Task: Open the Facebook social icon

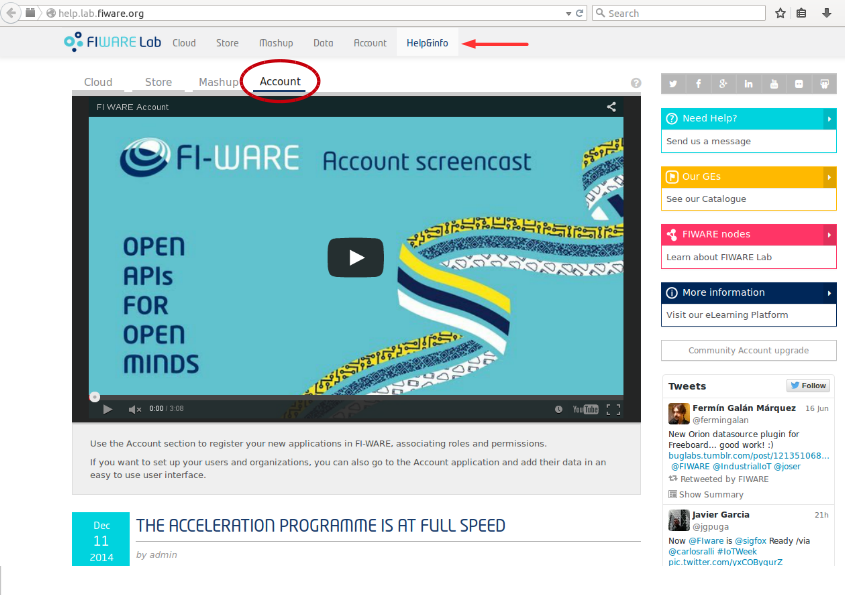Action: (698, 84)
